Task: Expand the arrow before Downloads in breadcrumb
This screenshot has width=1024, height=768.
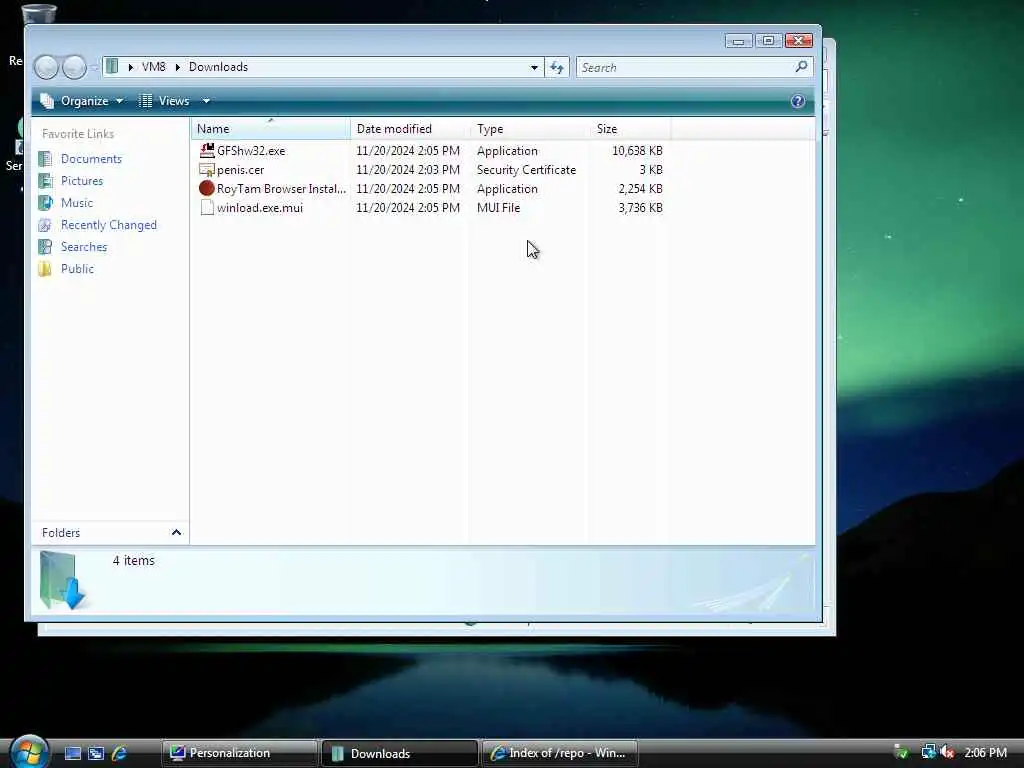Action: 178,67
